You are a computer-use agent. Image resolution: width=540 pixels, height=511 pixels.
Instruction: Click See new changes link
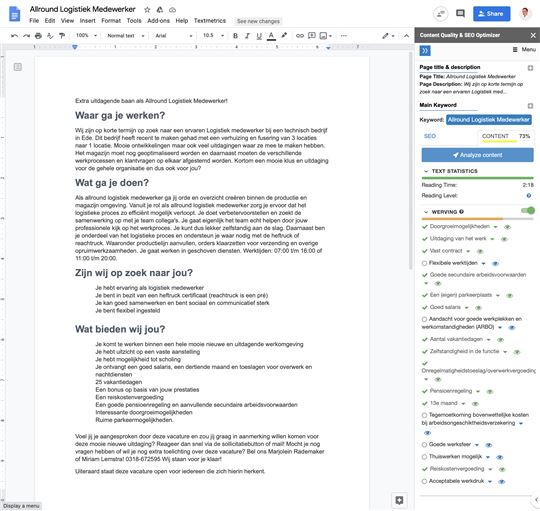tap(258, 21)
